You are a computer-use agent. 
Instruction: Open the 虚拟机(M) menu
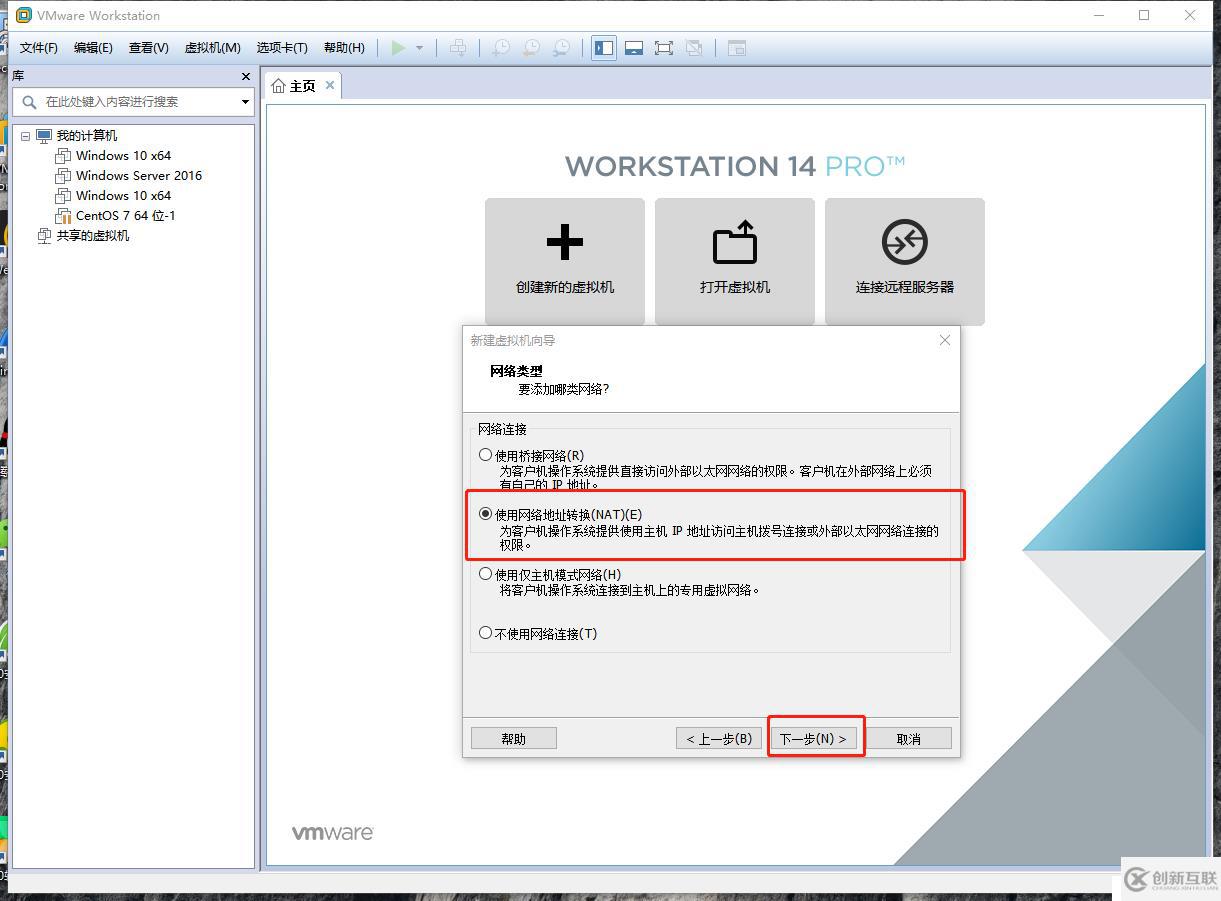213,48
